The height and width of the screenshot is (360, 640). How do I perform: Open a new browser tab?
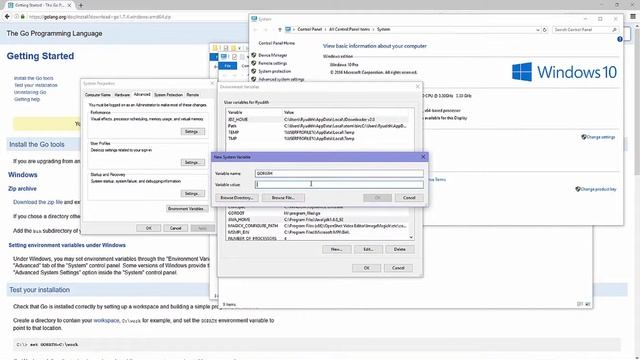[x=81, y=5]
